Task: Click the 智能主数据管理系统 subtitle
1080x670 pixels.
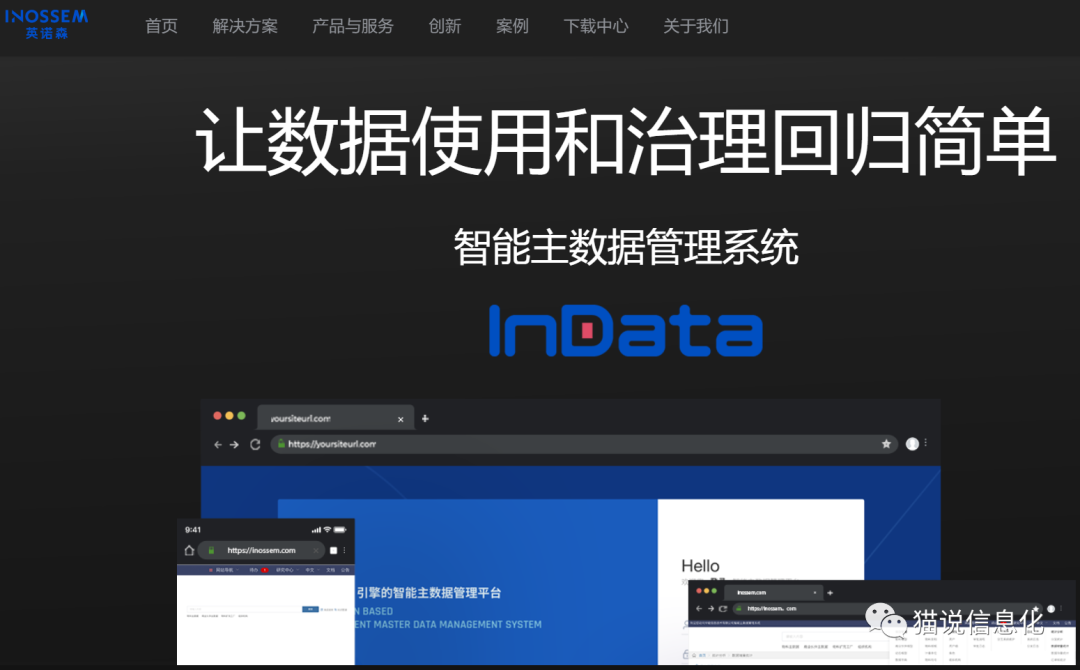Action: click(625, 247)
